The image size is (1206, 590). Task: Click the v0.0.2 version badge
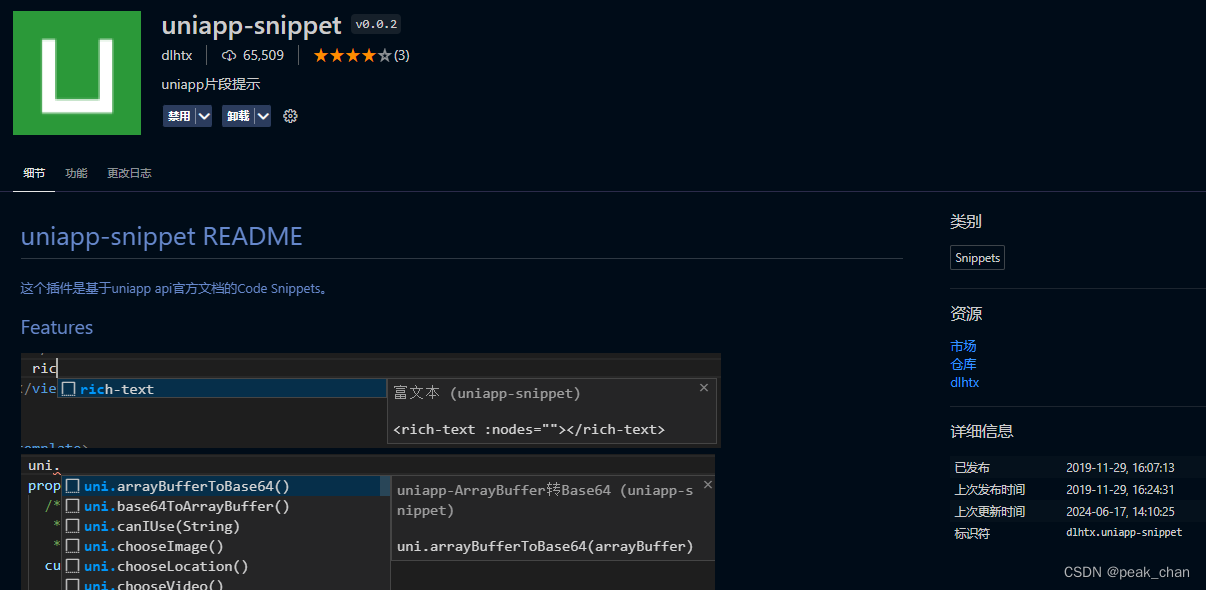pyautogui.click(x=375, y=24)
